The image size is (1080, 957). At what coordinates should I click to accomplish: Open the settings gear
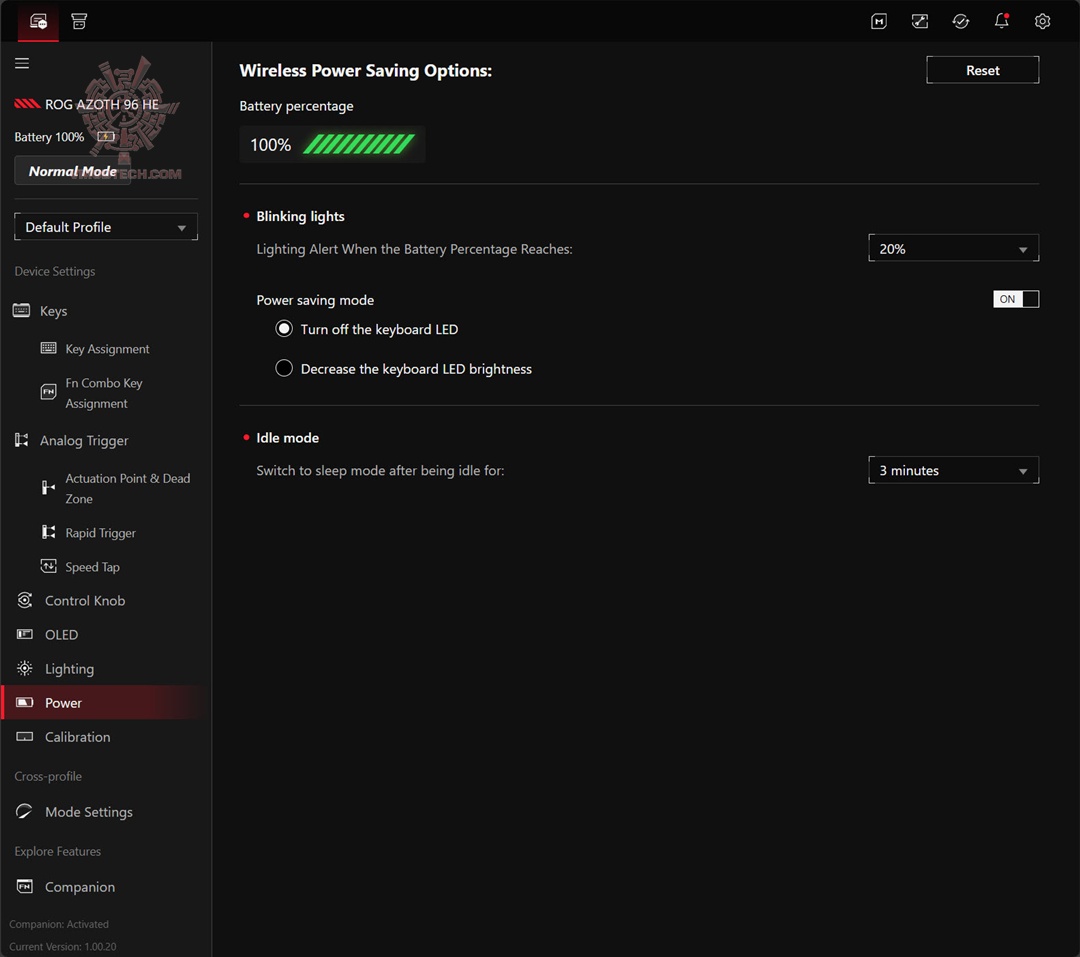(x=1042, y=21)
